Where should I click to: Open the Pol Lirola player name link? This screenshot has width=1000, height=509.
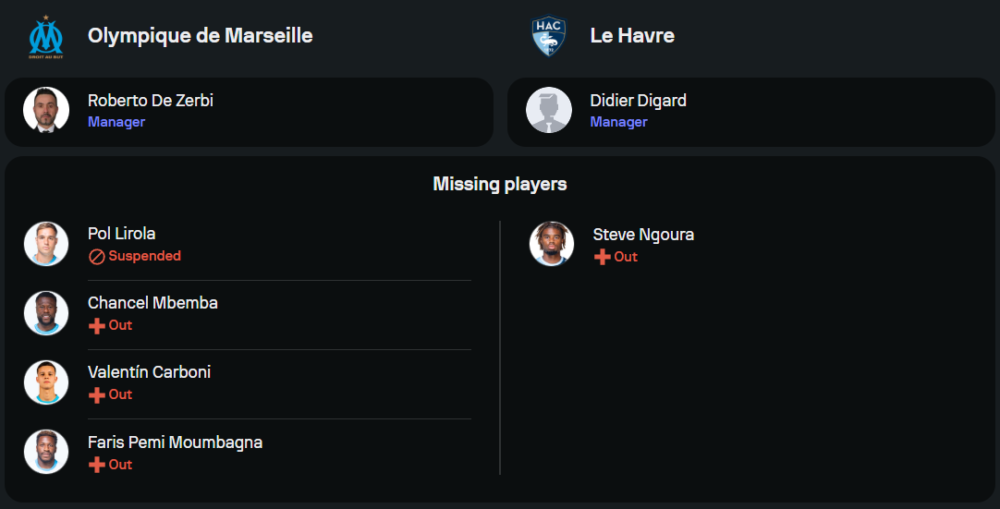point(121,234)
